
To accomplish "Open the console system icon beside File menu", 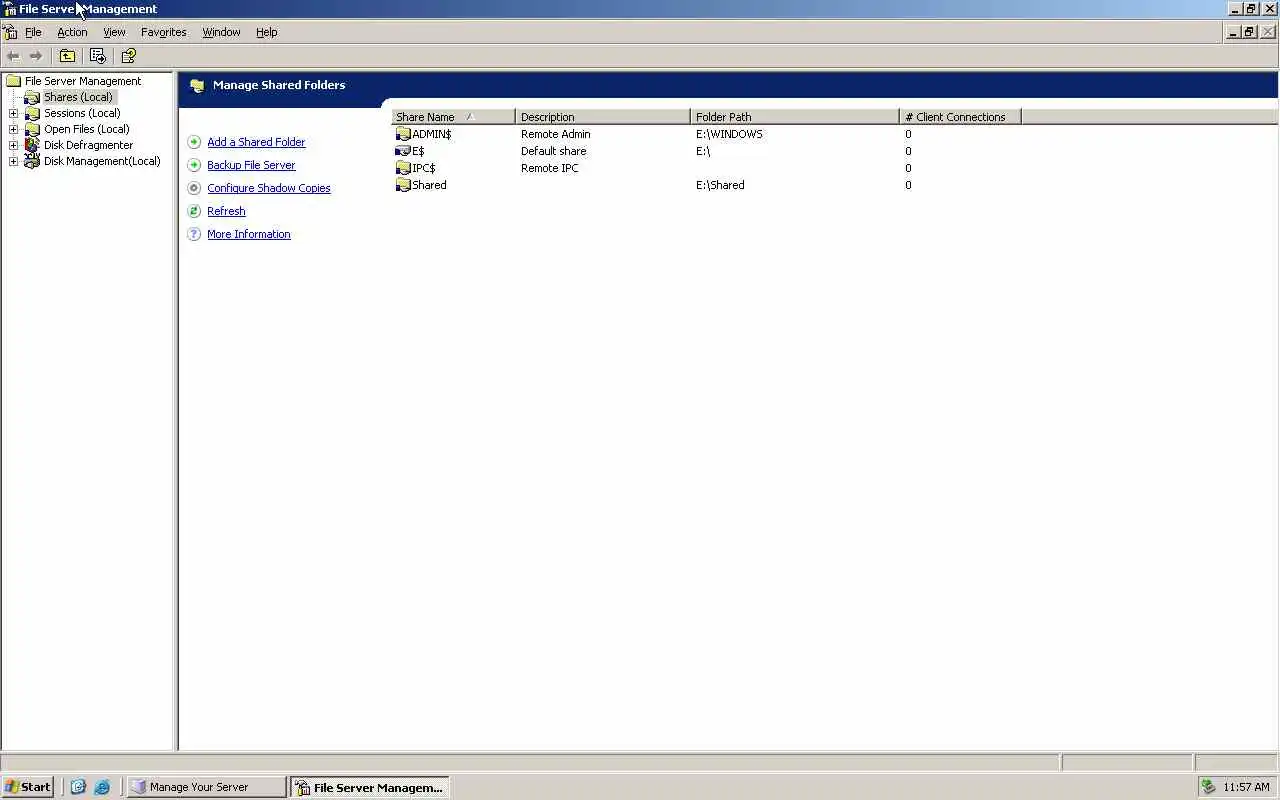I will point(10,32).
